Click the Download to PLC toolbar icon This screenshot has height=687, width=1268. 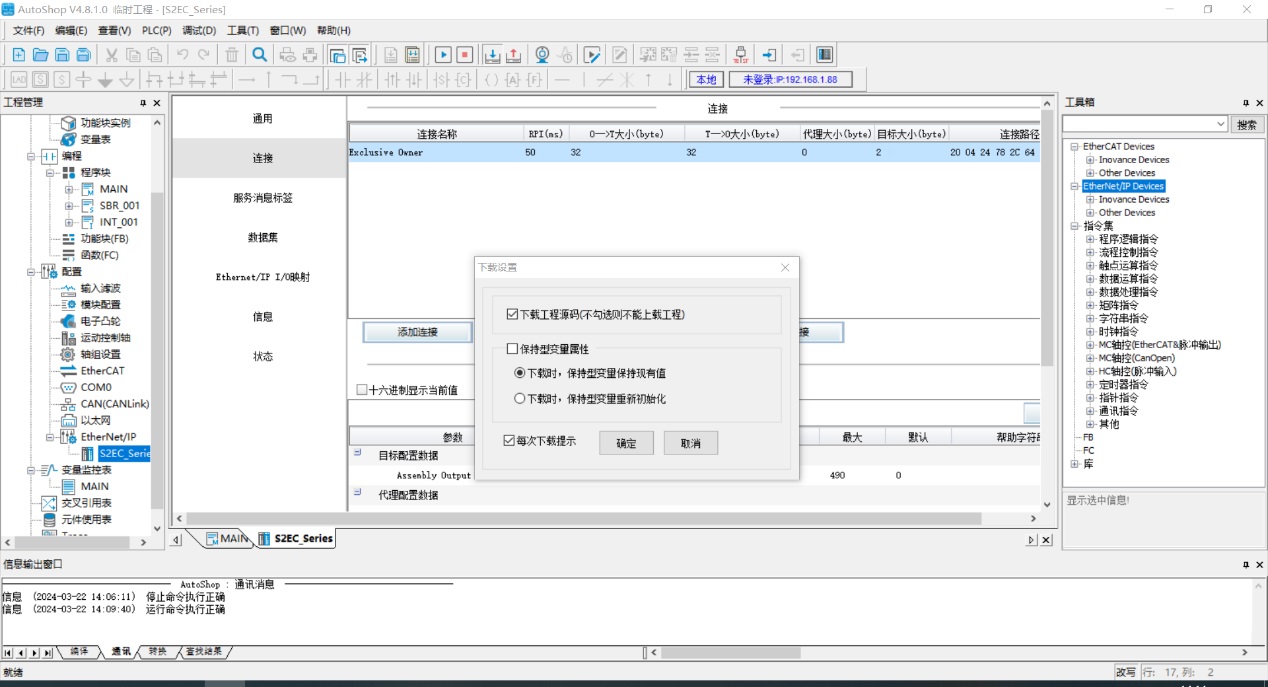coord(492,55)
